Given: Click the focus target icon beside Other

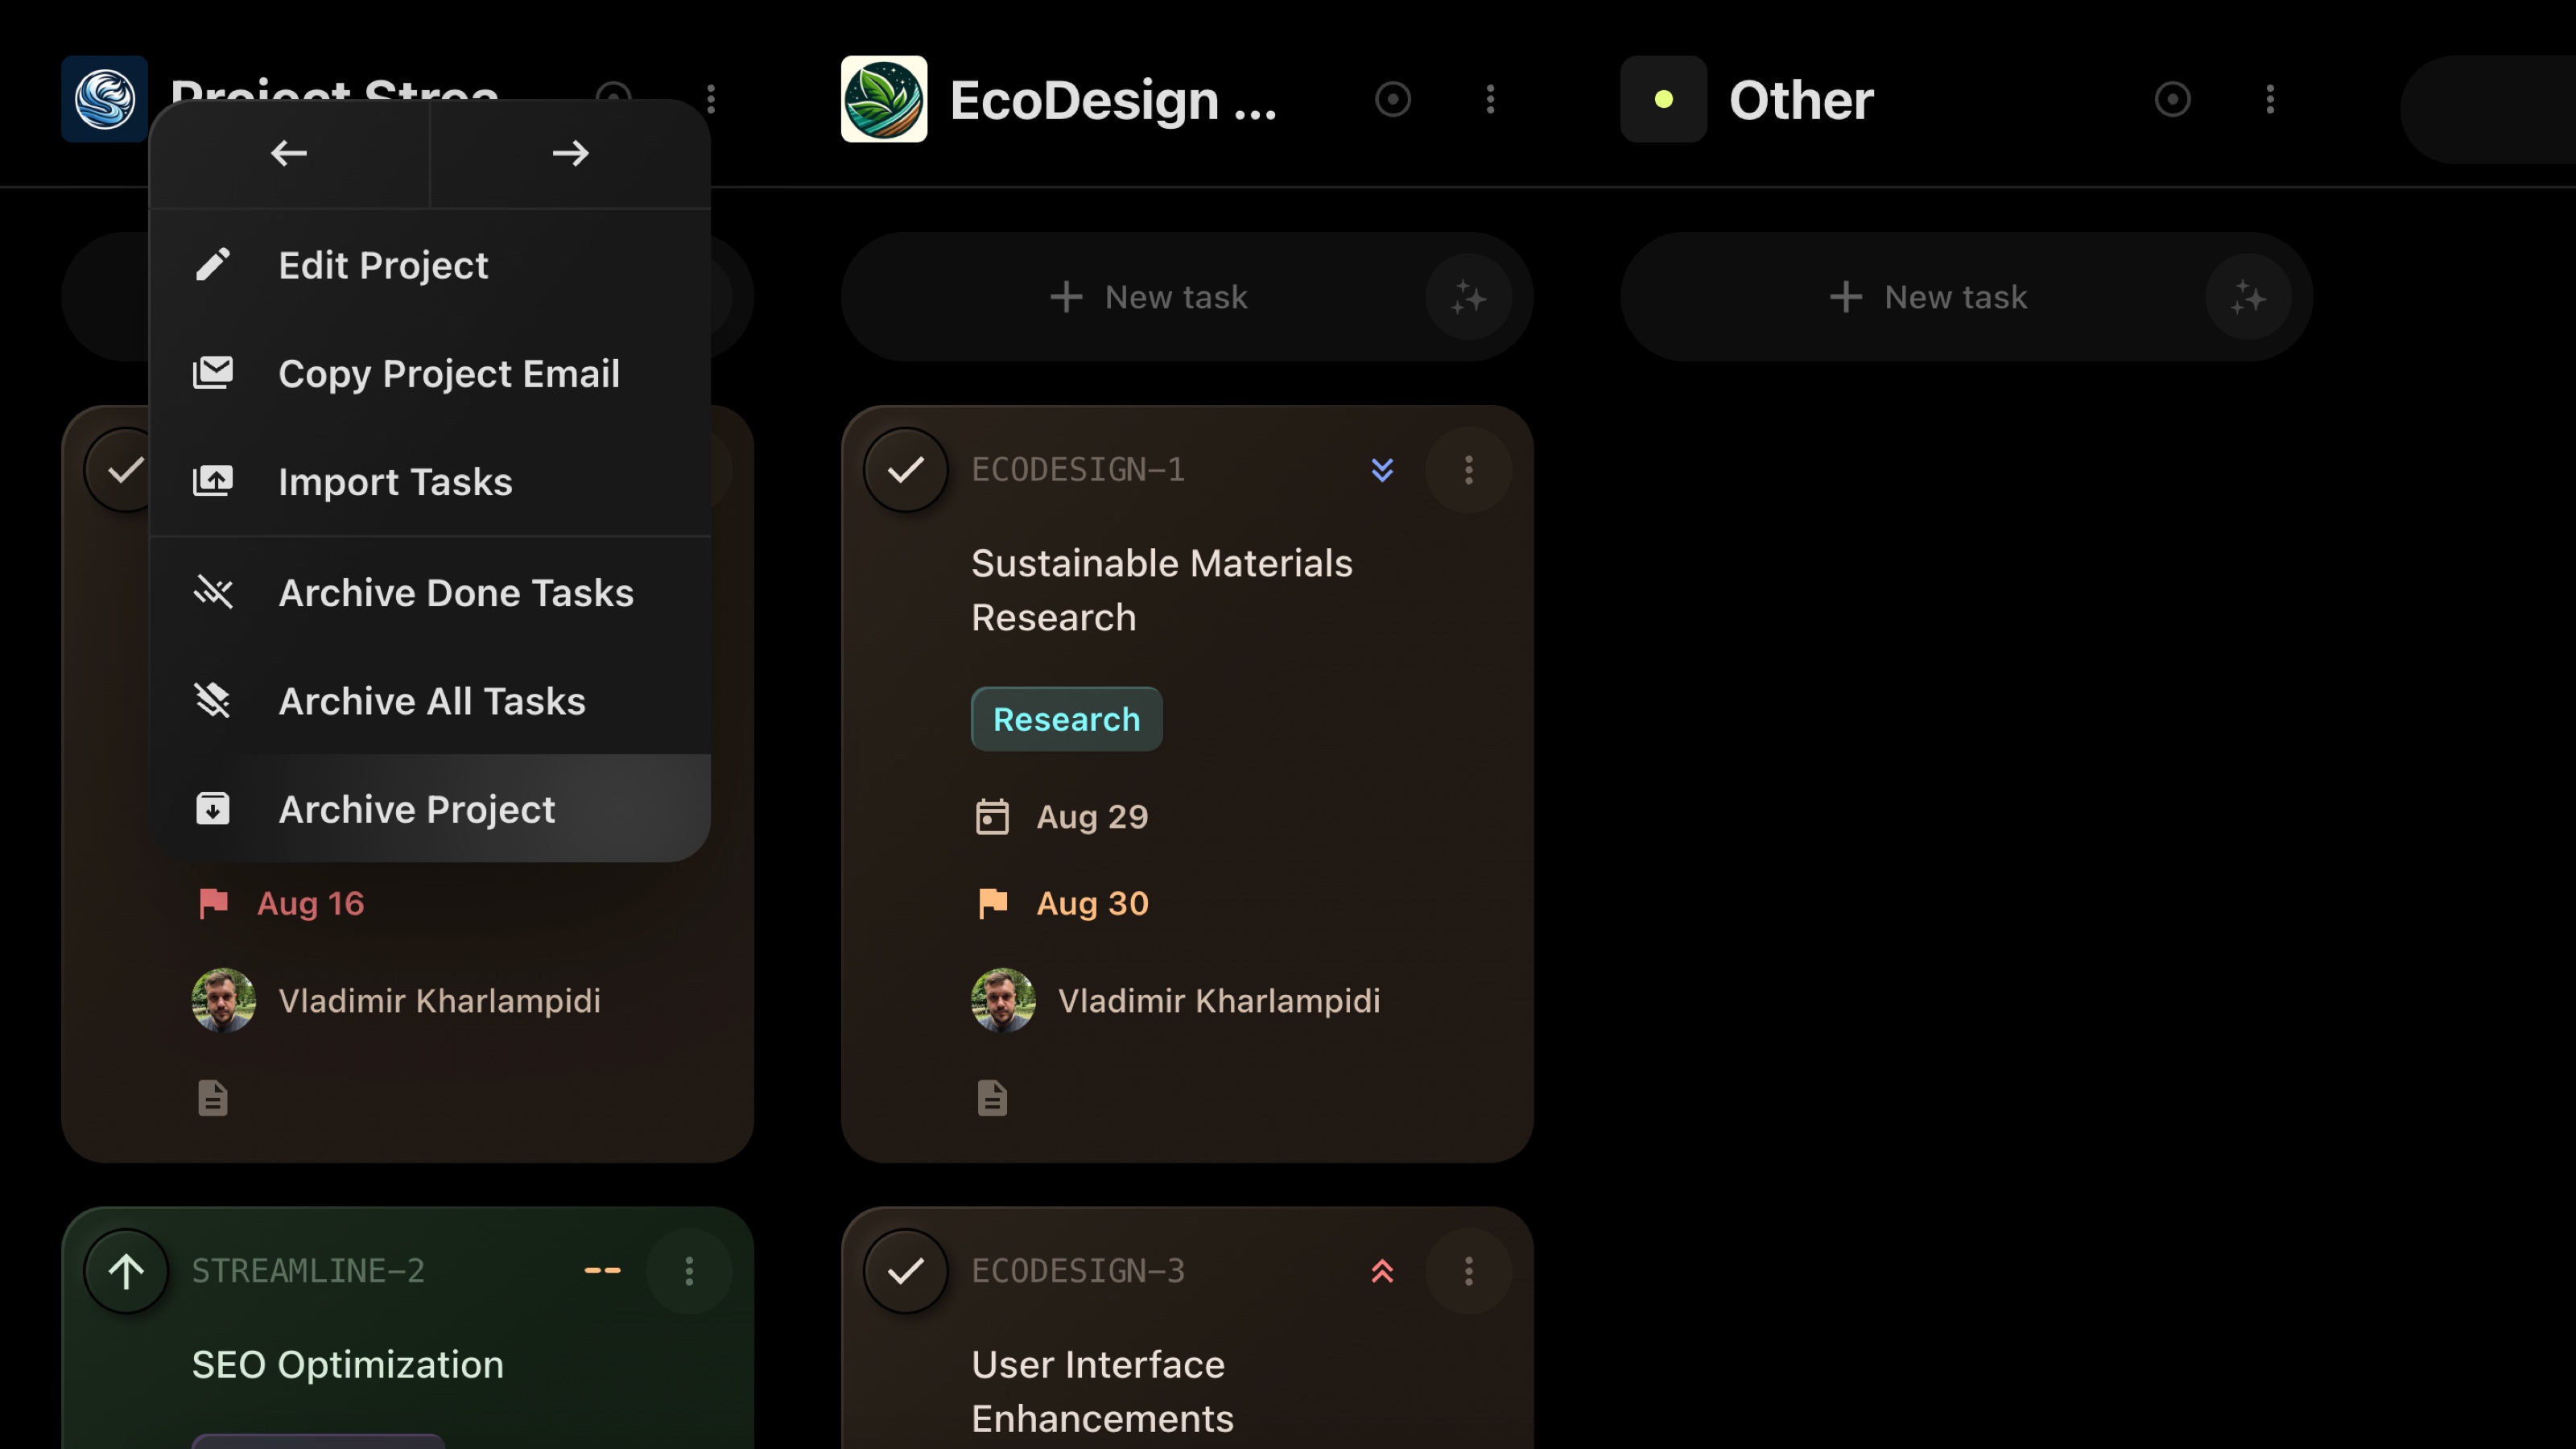Looking at the screenshot, I should coord(2172,99).
